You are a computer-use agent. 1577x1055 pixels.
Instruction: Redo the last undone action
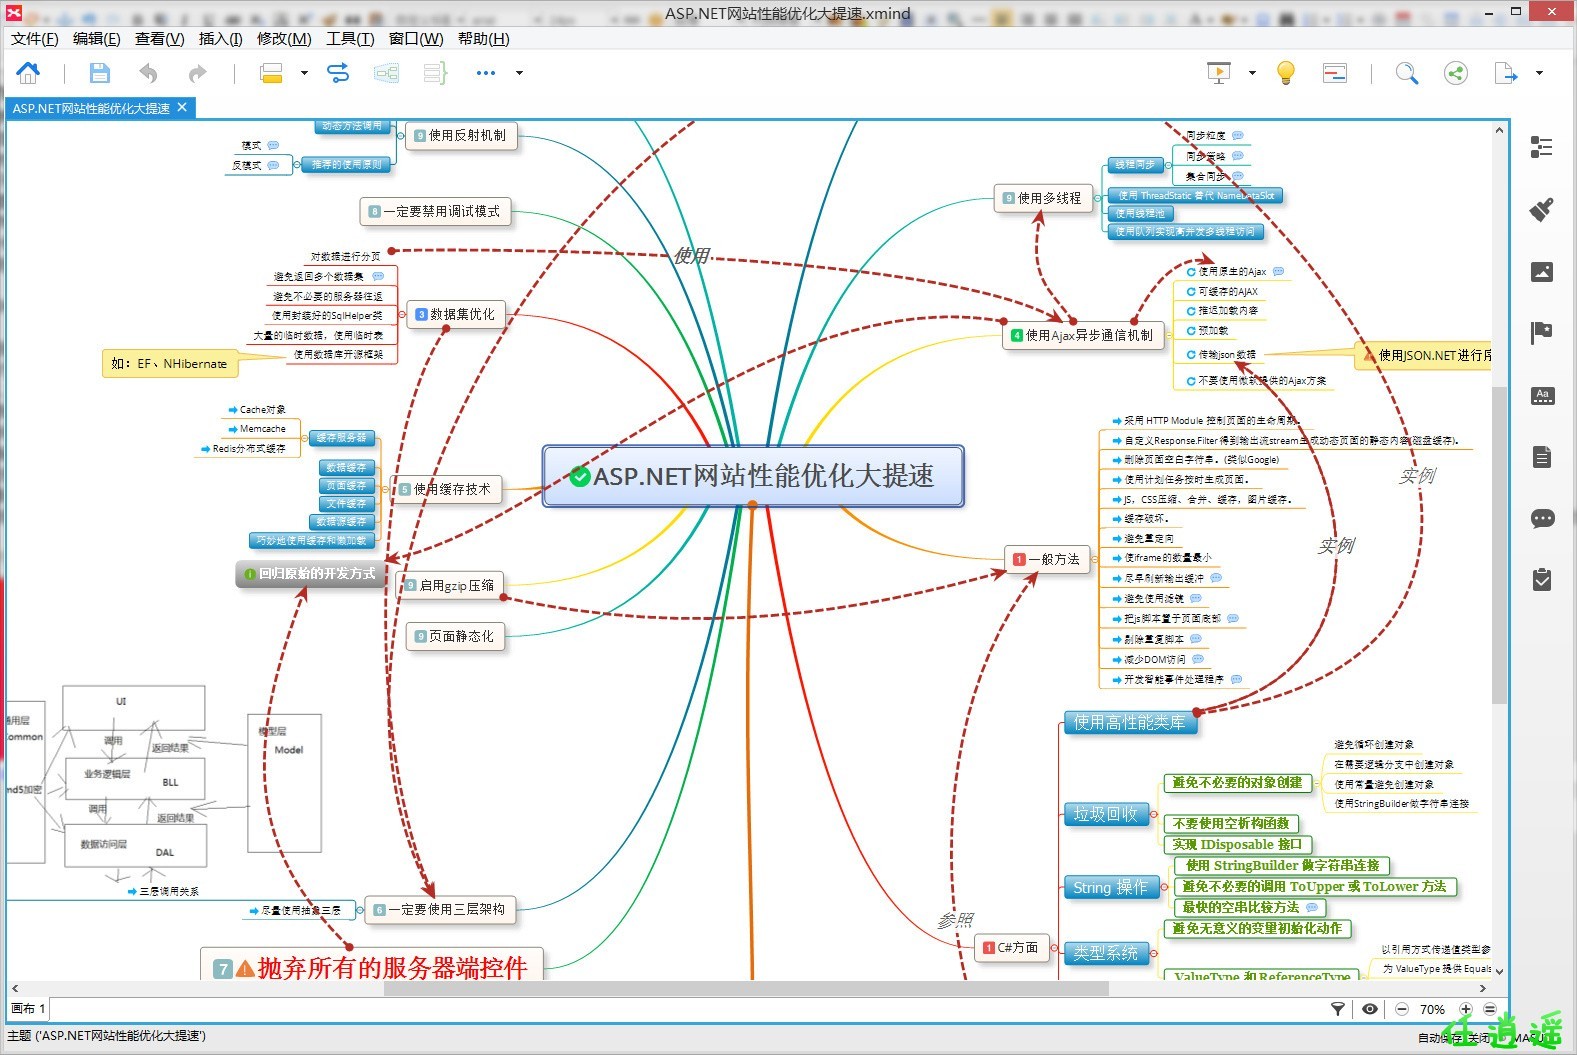(x=197, y=72)
